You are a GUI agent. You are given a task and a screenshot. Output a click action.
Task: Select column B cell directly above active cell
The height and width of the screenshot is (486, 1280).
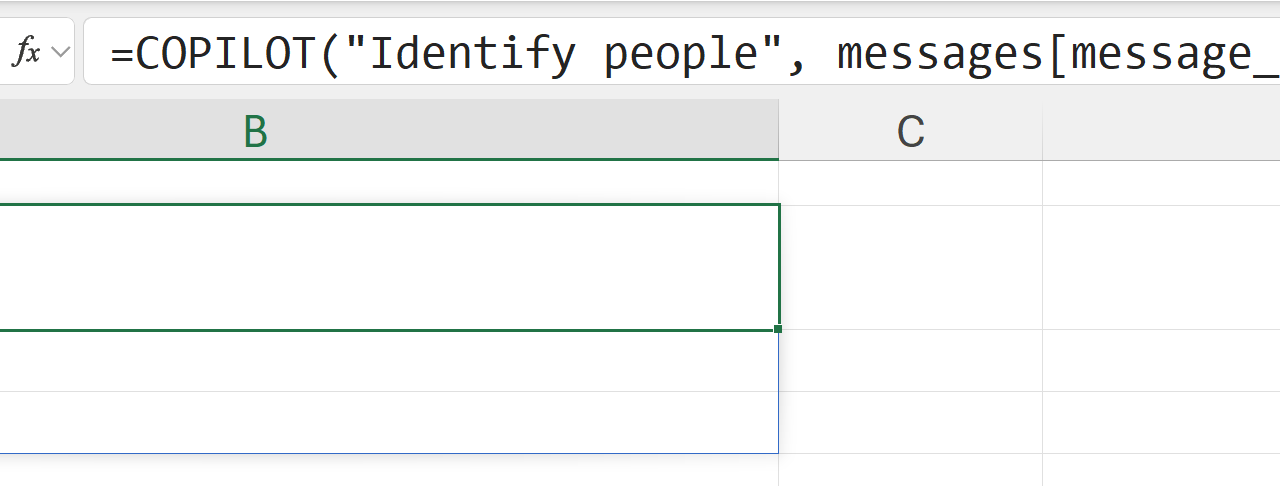pos(388,183)
